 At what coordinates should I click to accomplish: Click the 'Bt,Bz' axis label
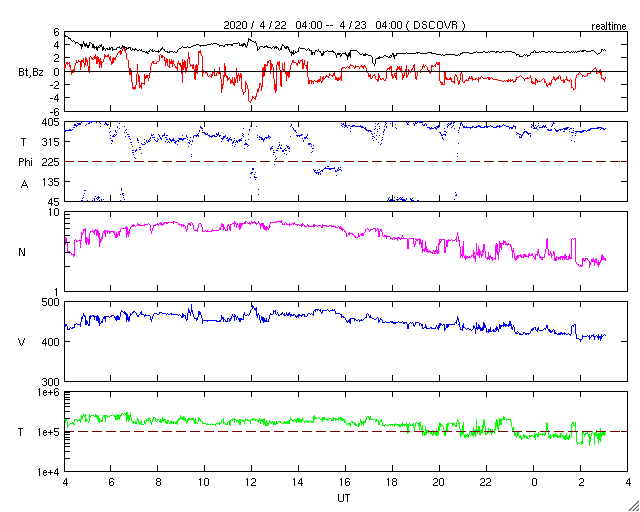point(31,73)
